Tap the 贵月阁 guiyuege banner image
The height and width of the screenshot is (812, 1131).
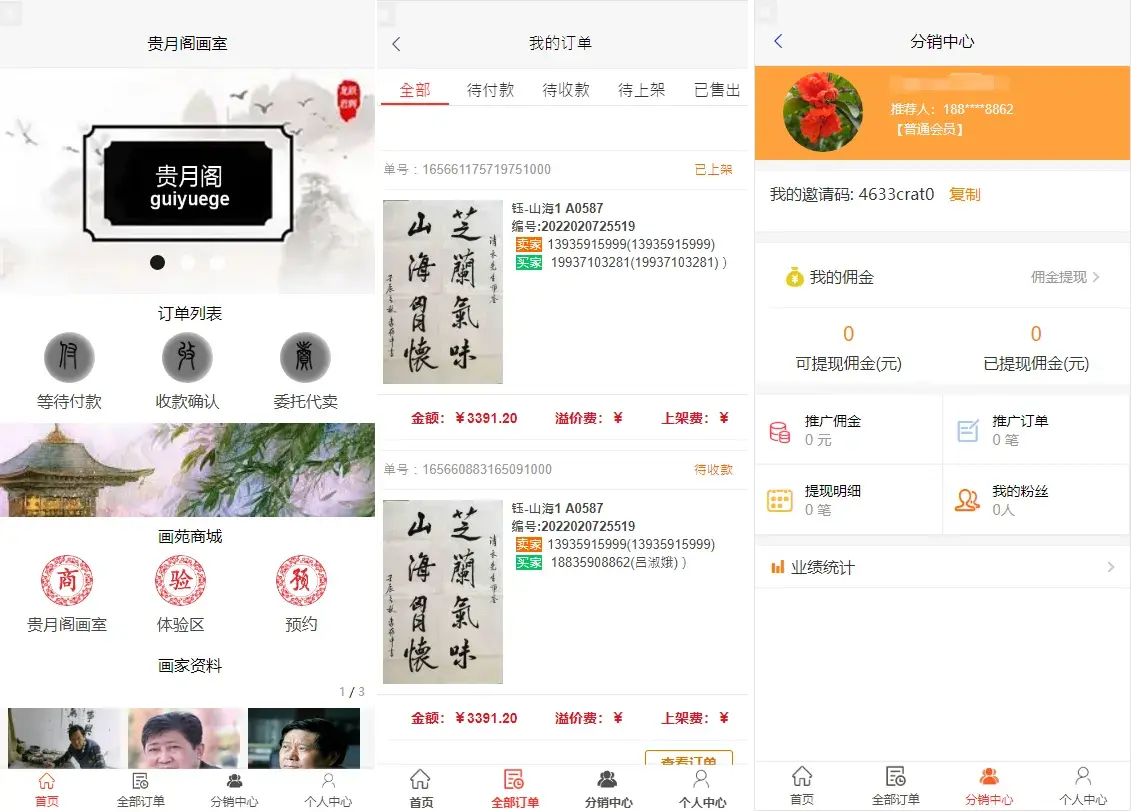[x=188, y=182]
